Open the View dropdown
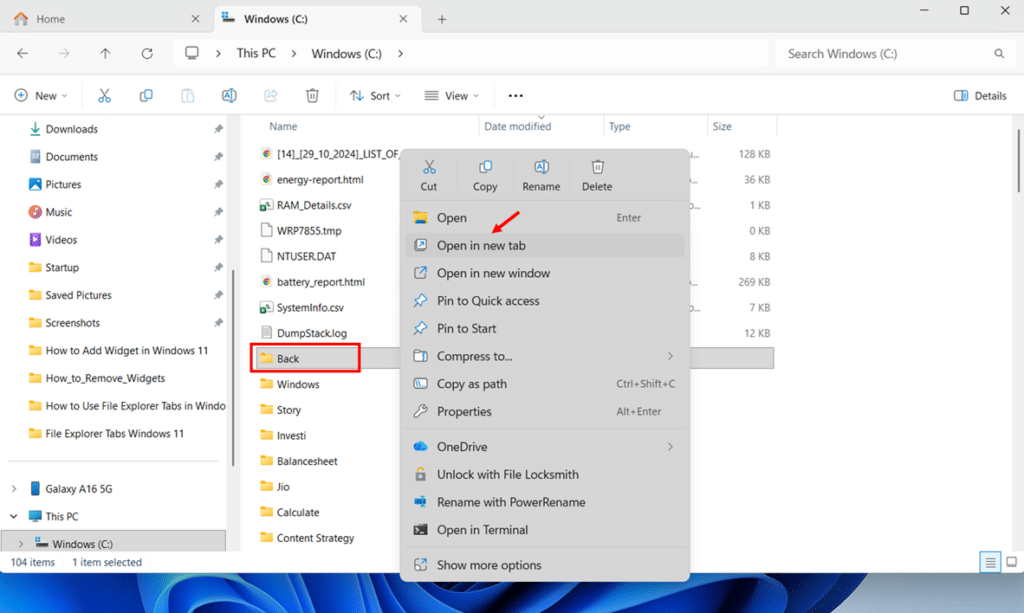The image size is (1024, 613). coord(452,96)
